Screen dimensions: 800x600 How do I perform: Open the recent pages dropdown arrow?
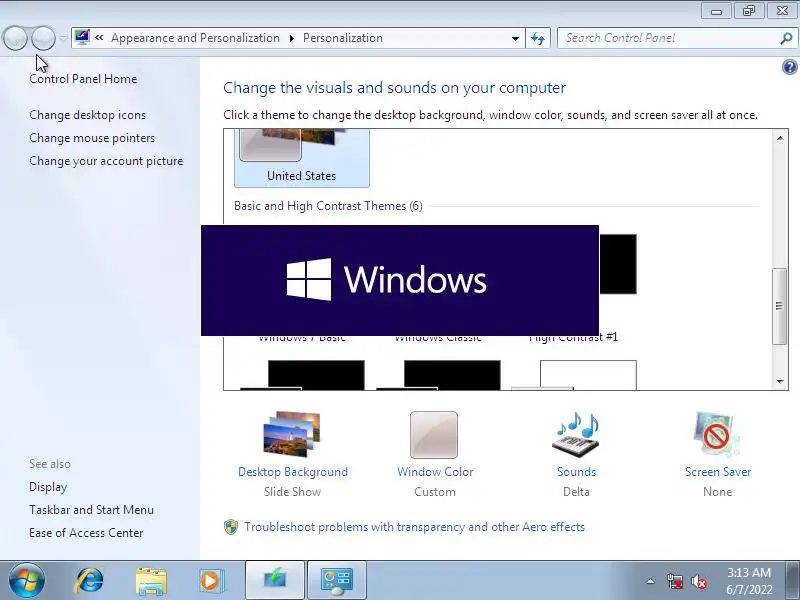pos(63,38)
